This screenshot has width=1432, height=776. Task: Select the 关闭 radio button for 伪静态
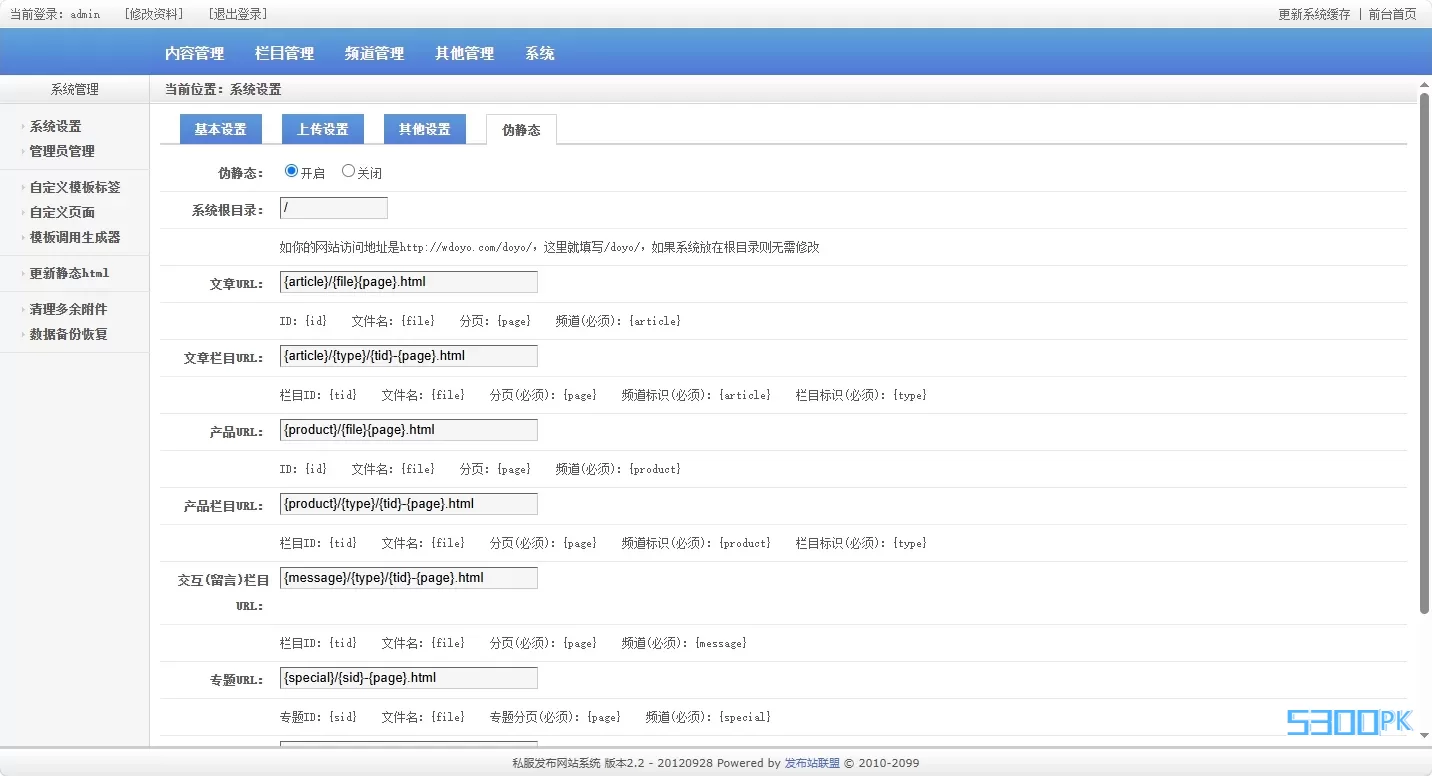348,171
